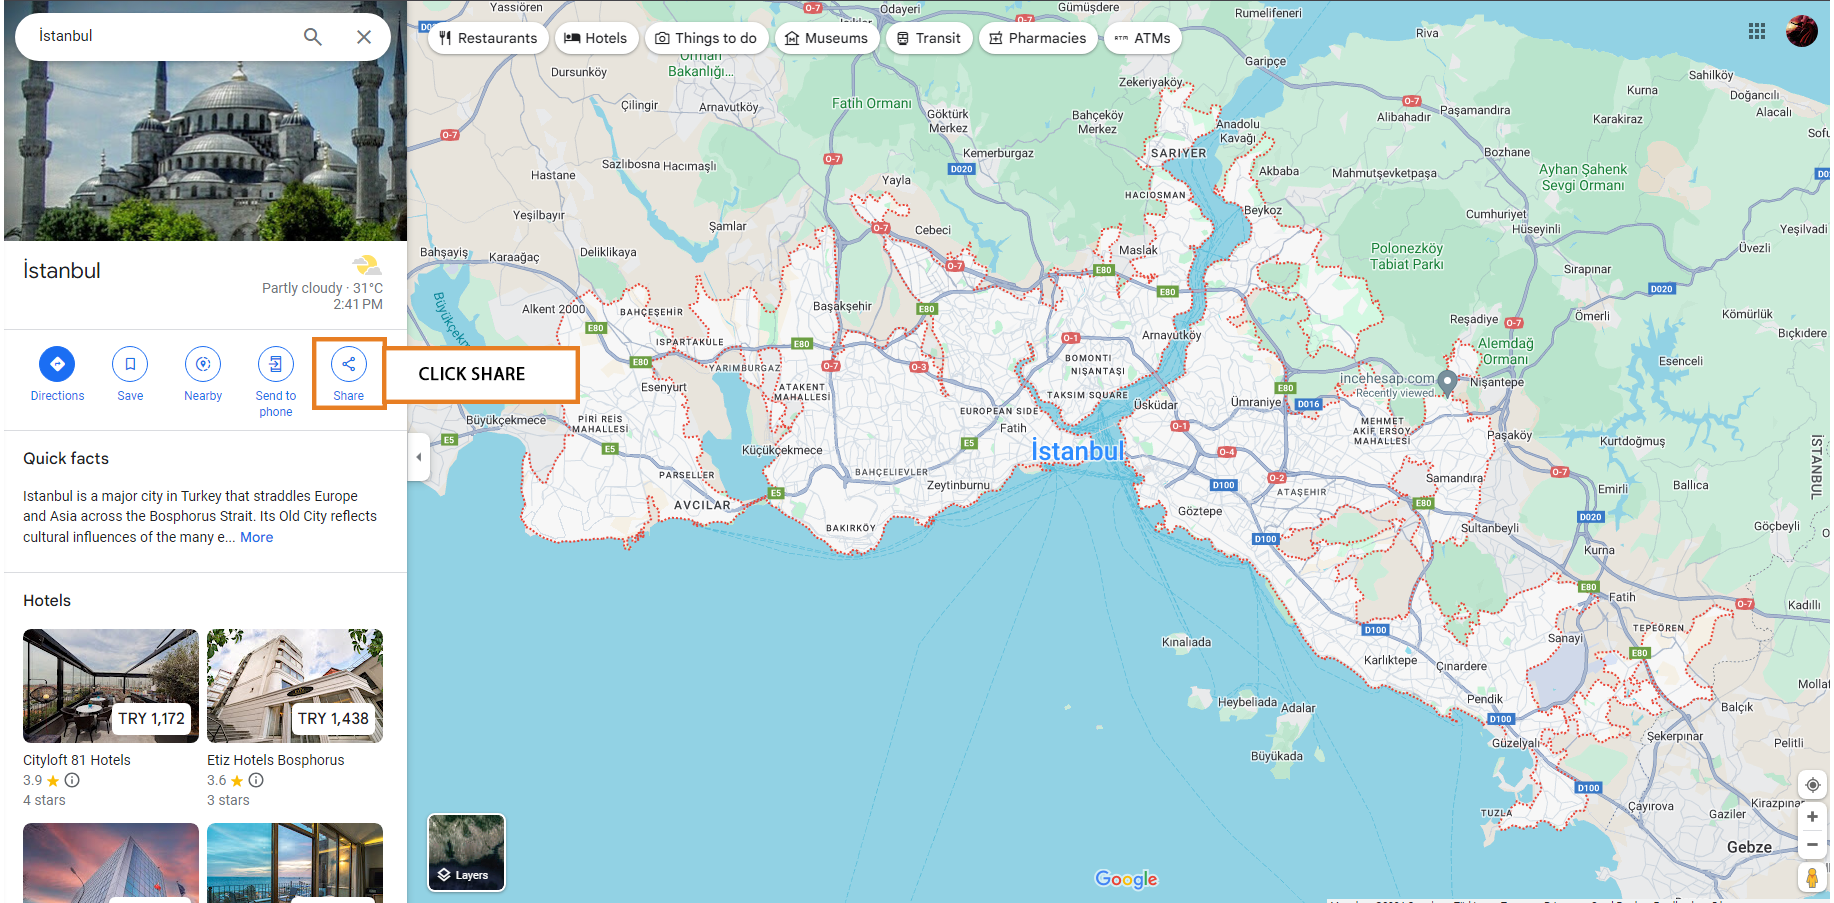Filter map by Restaurants
1834x903 pixels.
tap(488, 38)
